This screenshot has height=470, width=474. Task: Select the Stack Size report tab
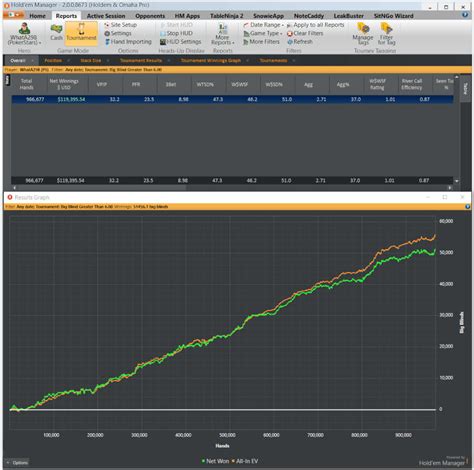91,61
